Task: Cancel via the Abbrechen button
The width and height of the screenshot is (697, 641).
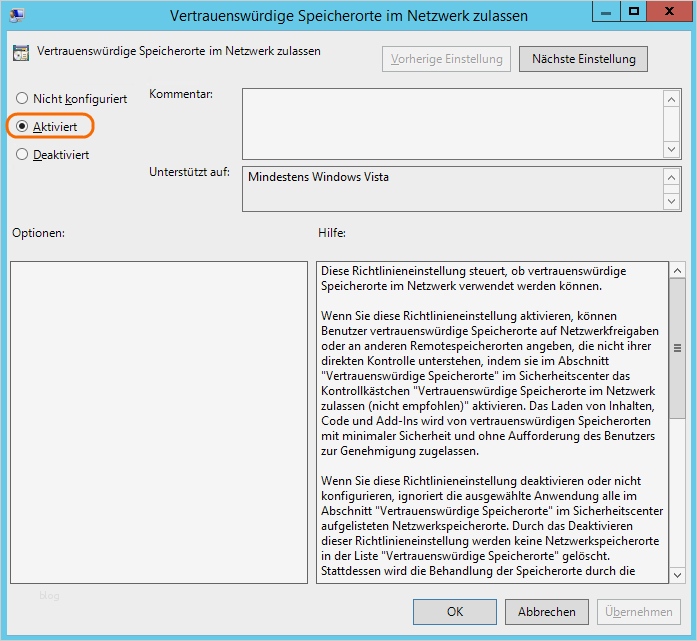Action: 546,612
